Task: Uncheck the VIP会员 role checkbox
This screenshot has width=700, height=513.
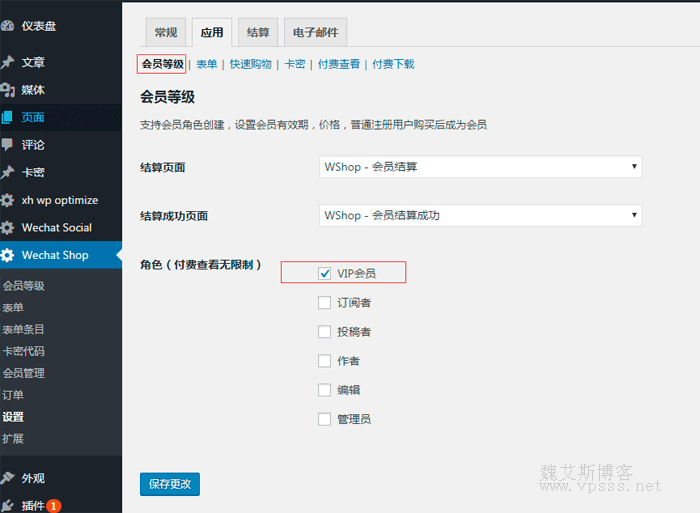Action: click(324, 273)
